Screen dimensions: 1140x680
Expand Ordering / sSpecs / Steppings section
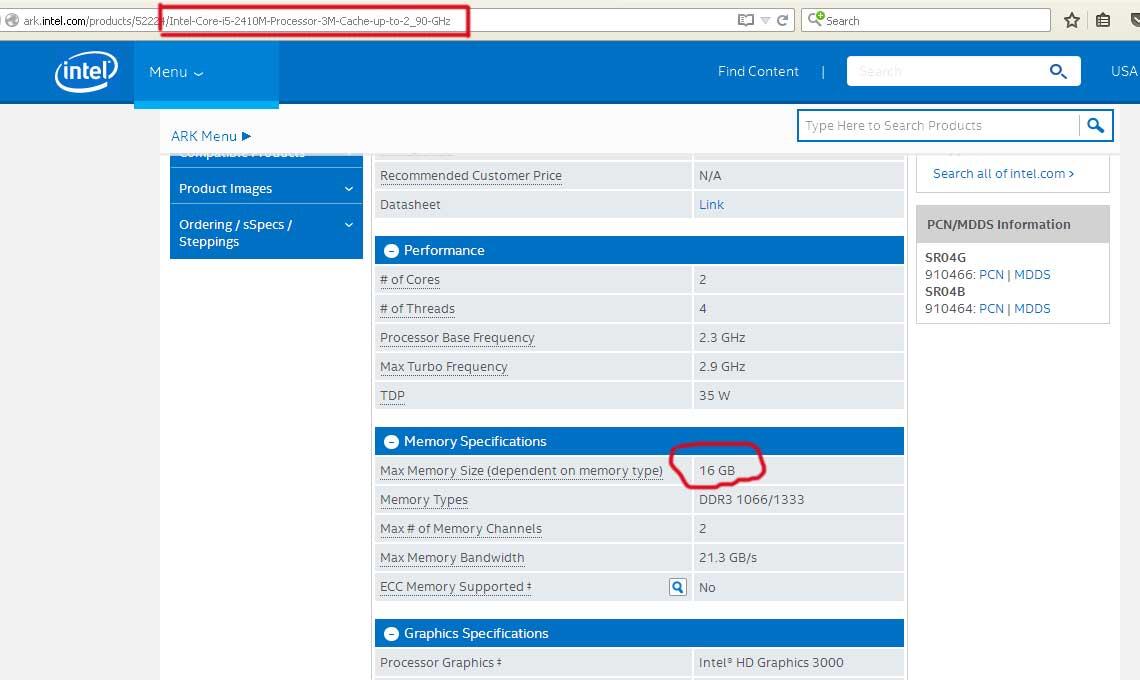pyautogui.click(x=266, y=233)
